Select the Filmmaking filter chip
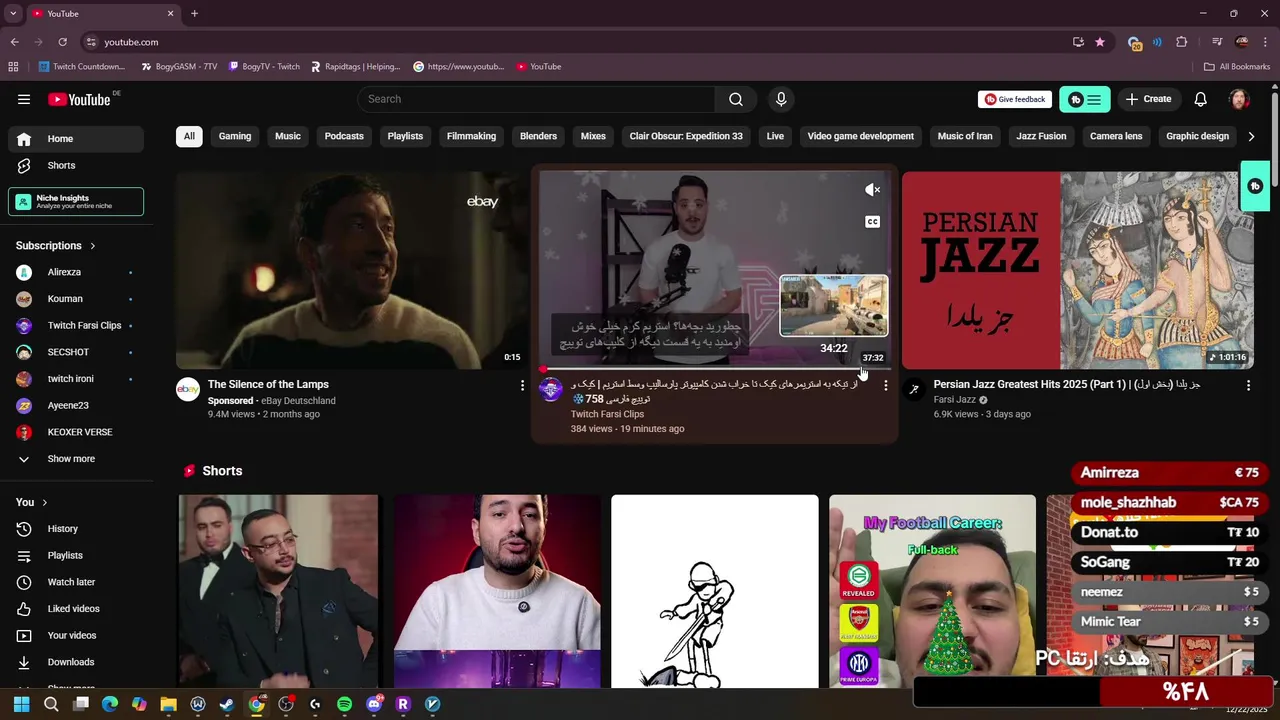Image resolution: width=1280 pixels, height=720 pixels. pyautogui.click(x=471, y=136)
